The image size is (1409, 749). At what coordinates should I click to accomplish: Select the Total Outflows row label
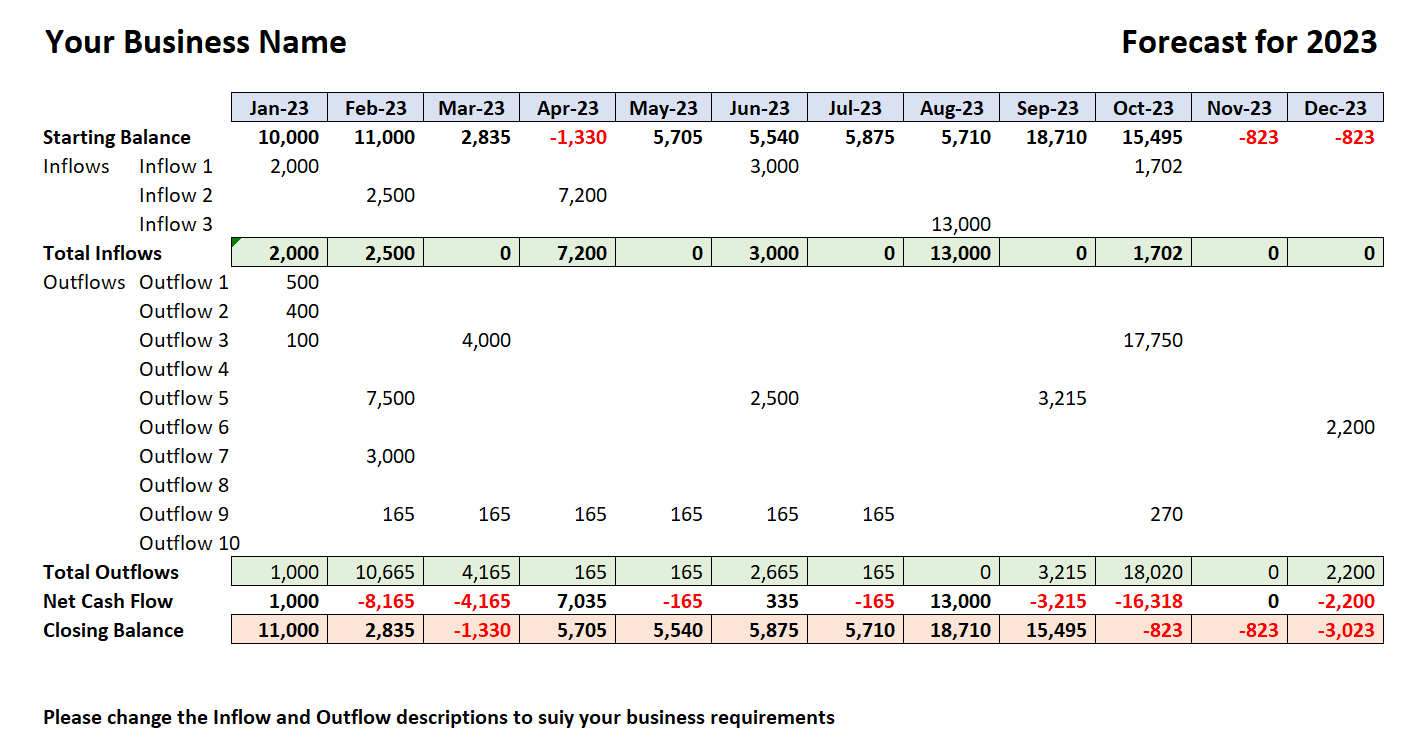coord(111,572)
